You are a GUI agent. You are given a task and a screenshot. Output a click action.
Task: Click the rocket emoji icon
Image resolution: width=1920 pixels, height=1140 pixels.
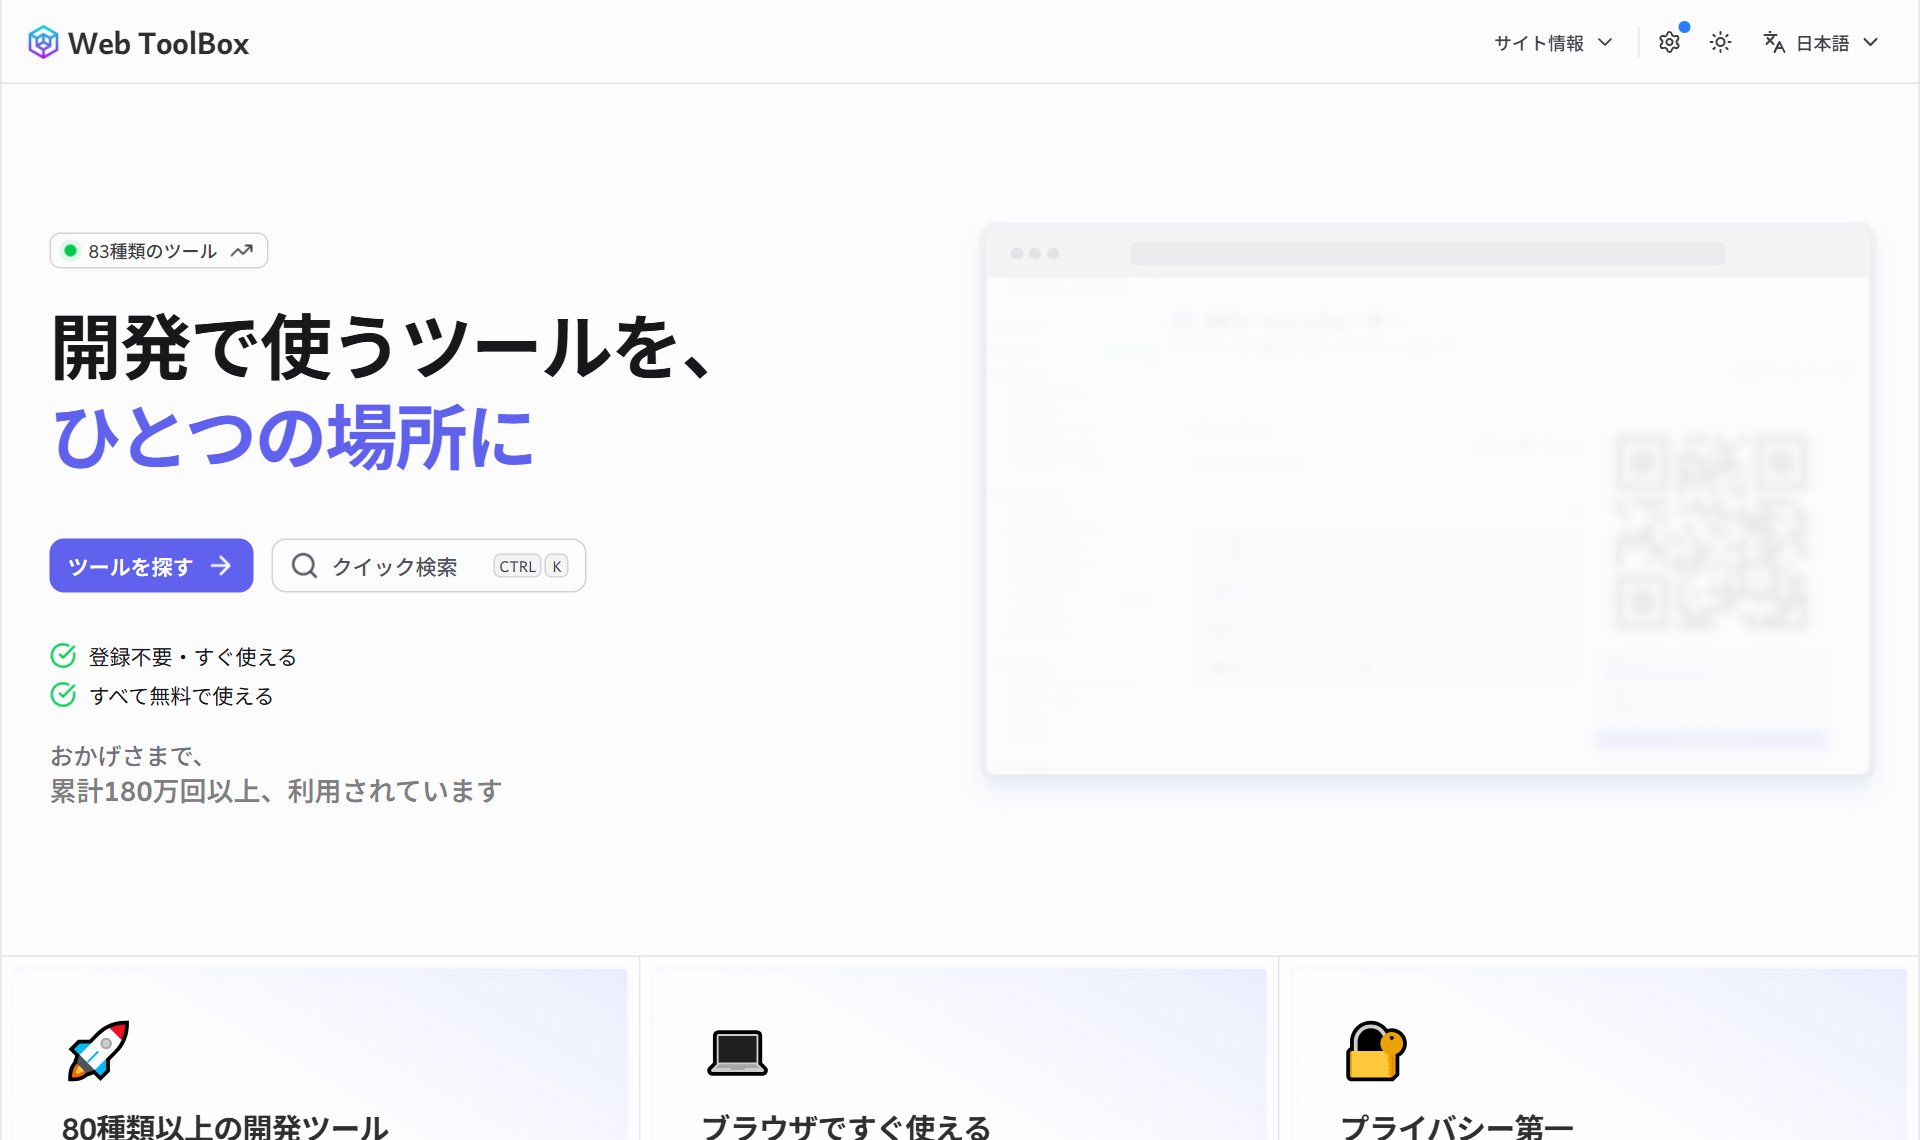tap(98, 1050)
